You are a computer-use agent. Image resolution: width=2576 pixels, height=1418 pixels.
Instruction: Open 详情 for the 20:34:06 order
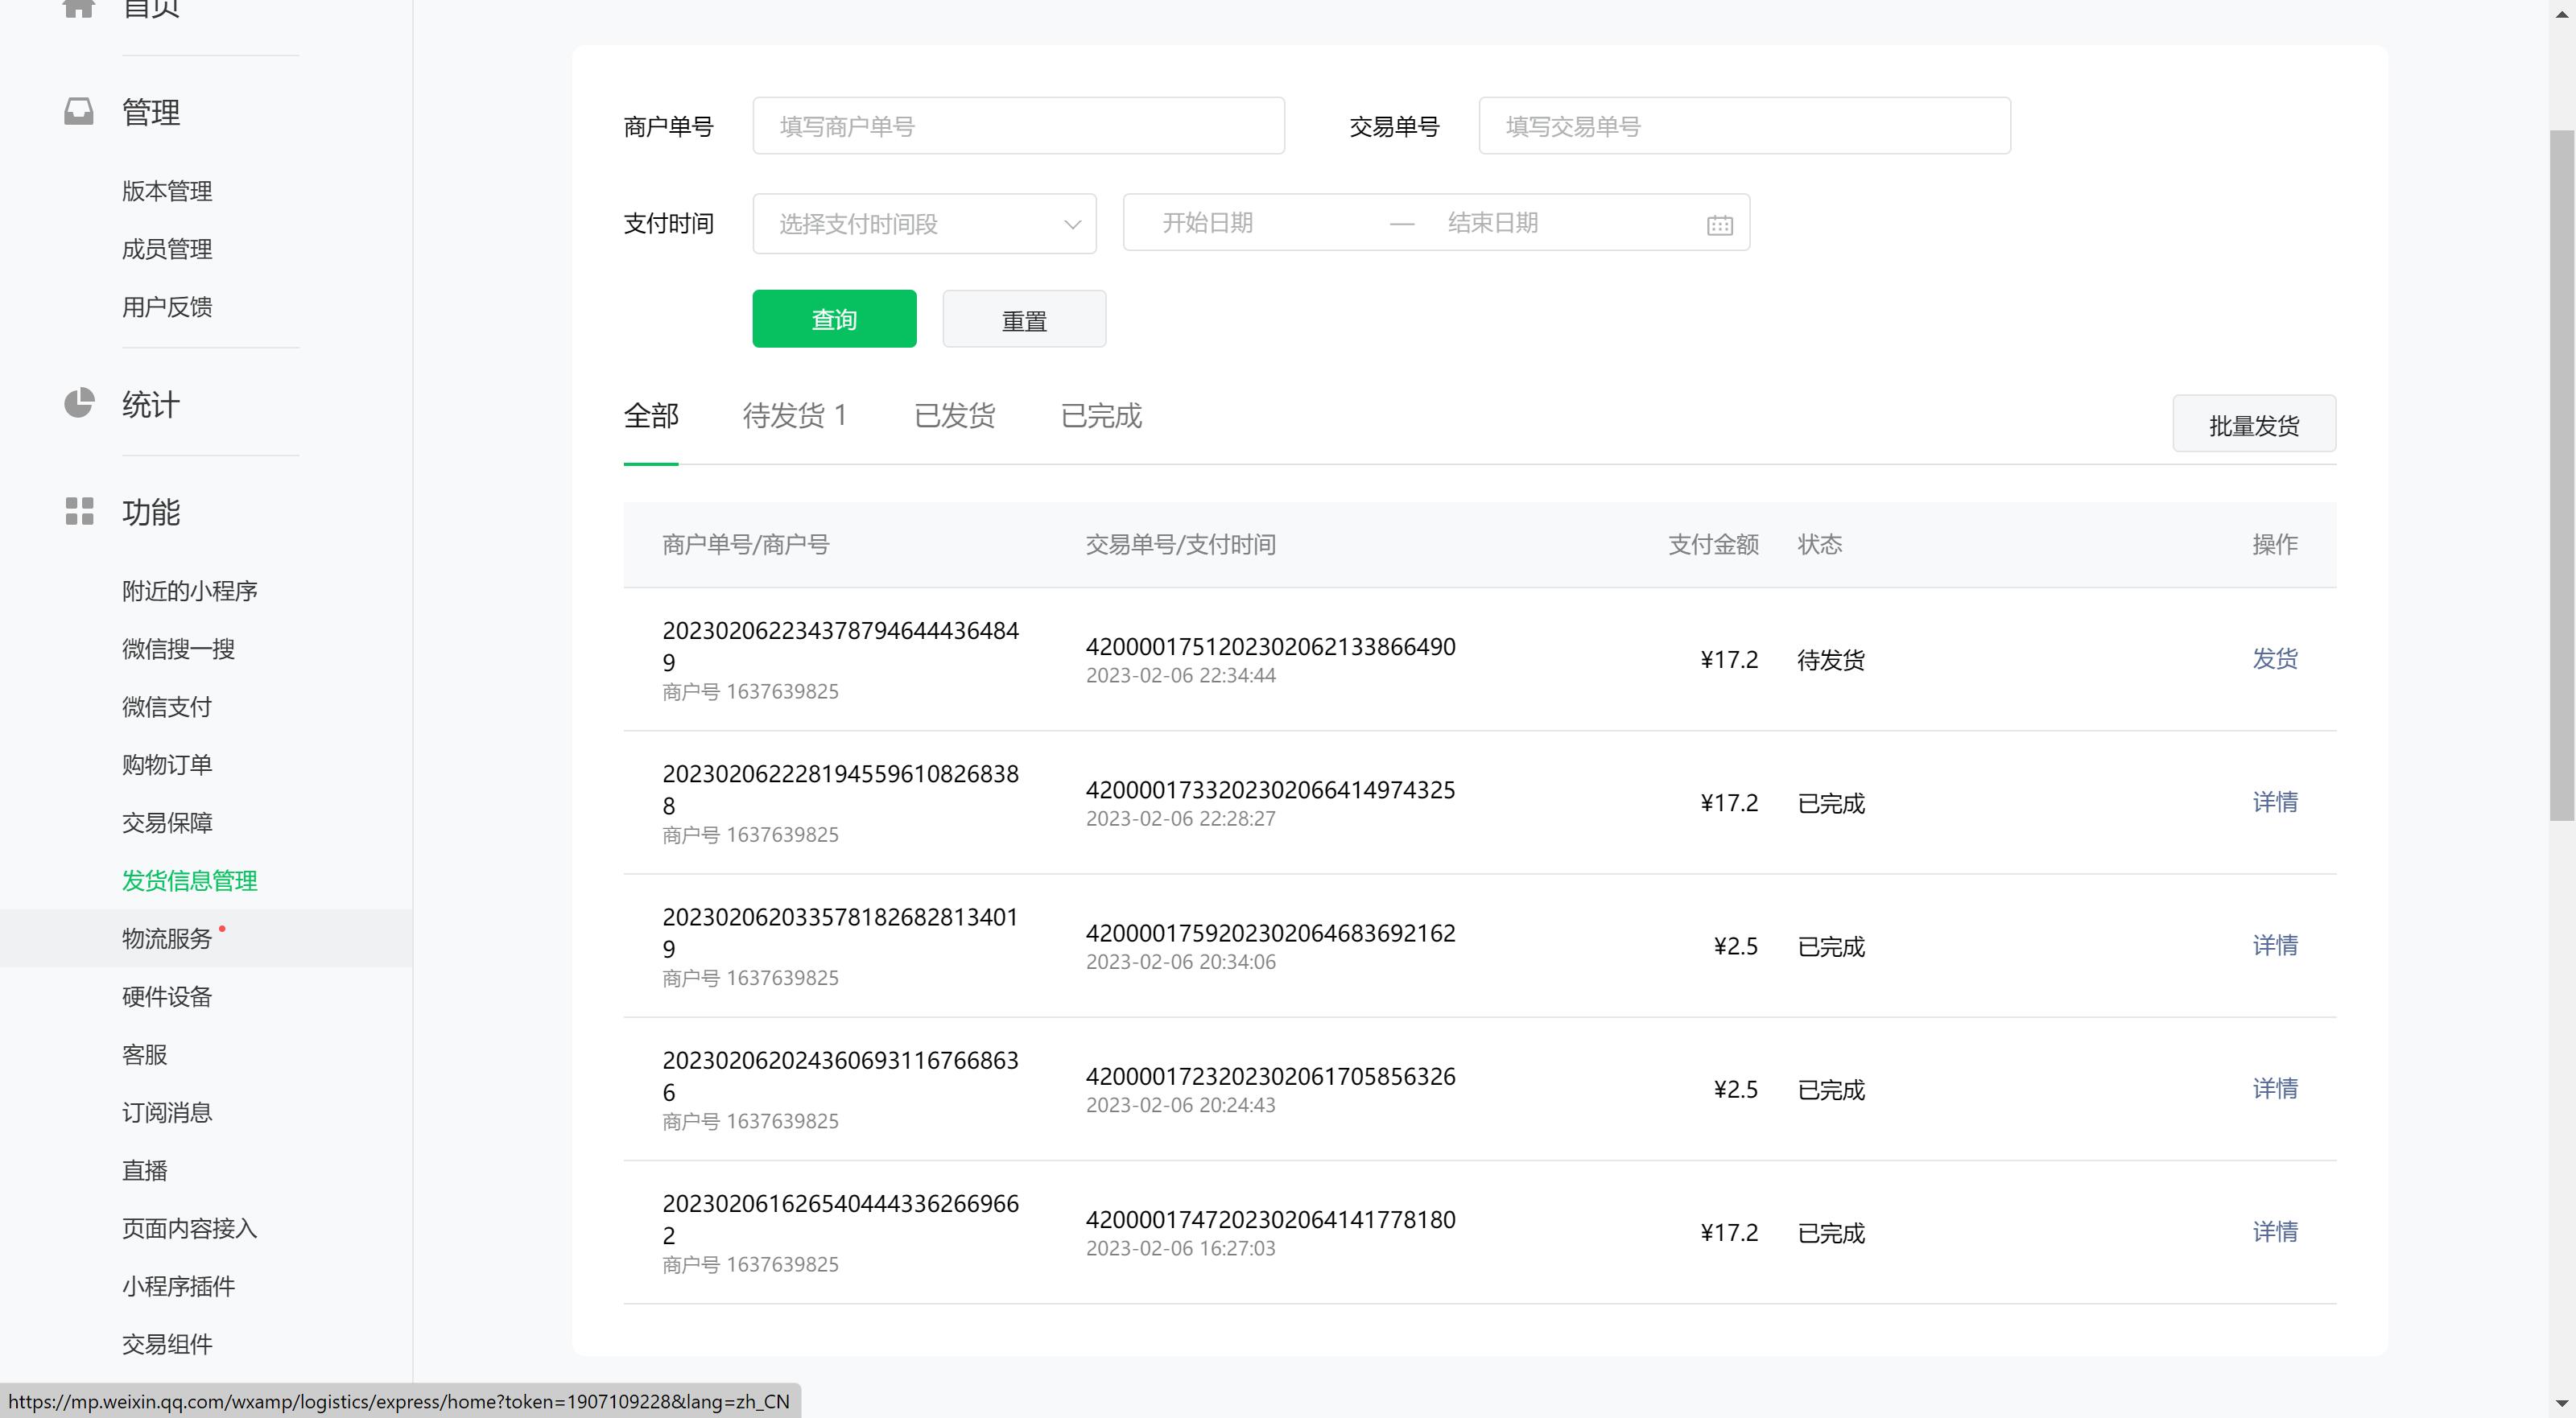tap(2275, 944)
